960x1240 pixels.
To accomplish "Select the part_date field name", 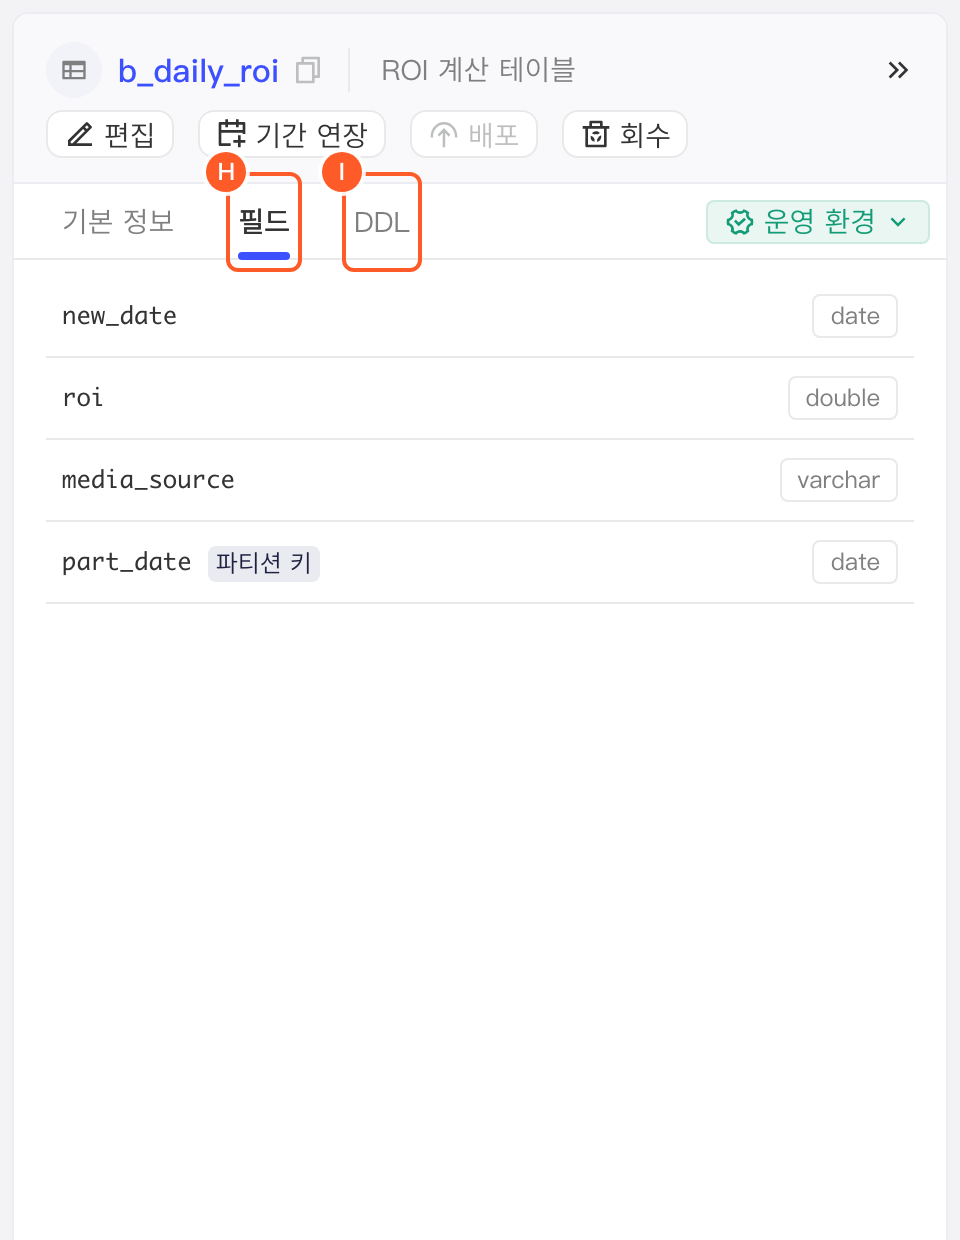I will point(126,562).
